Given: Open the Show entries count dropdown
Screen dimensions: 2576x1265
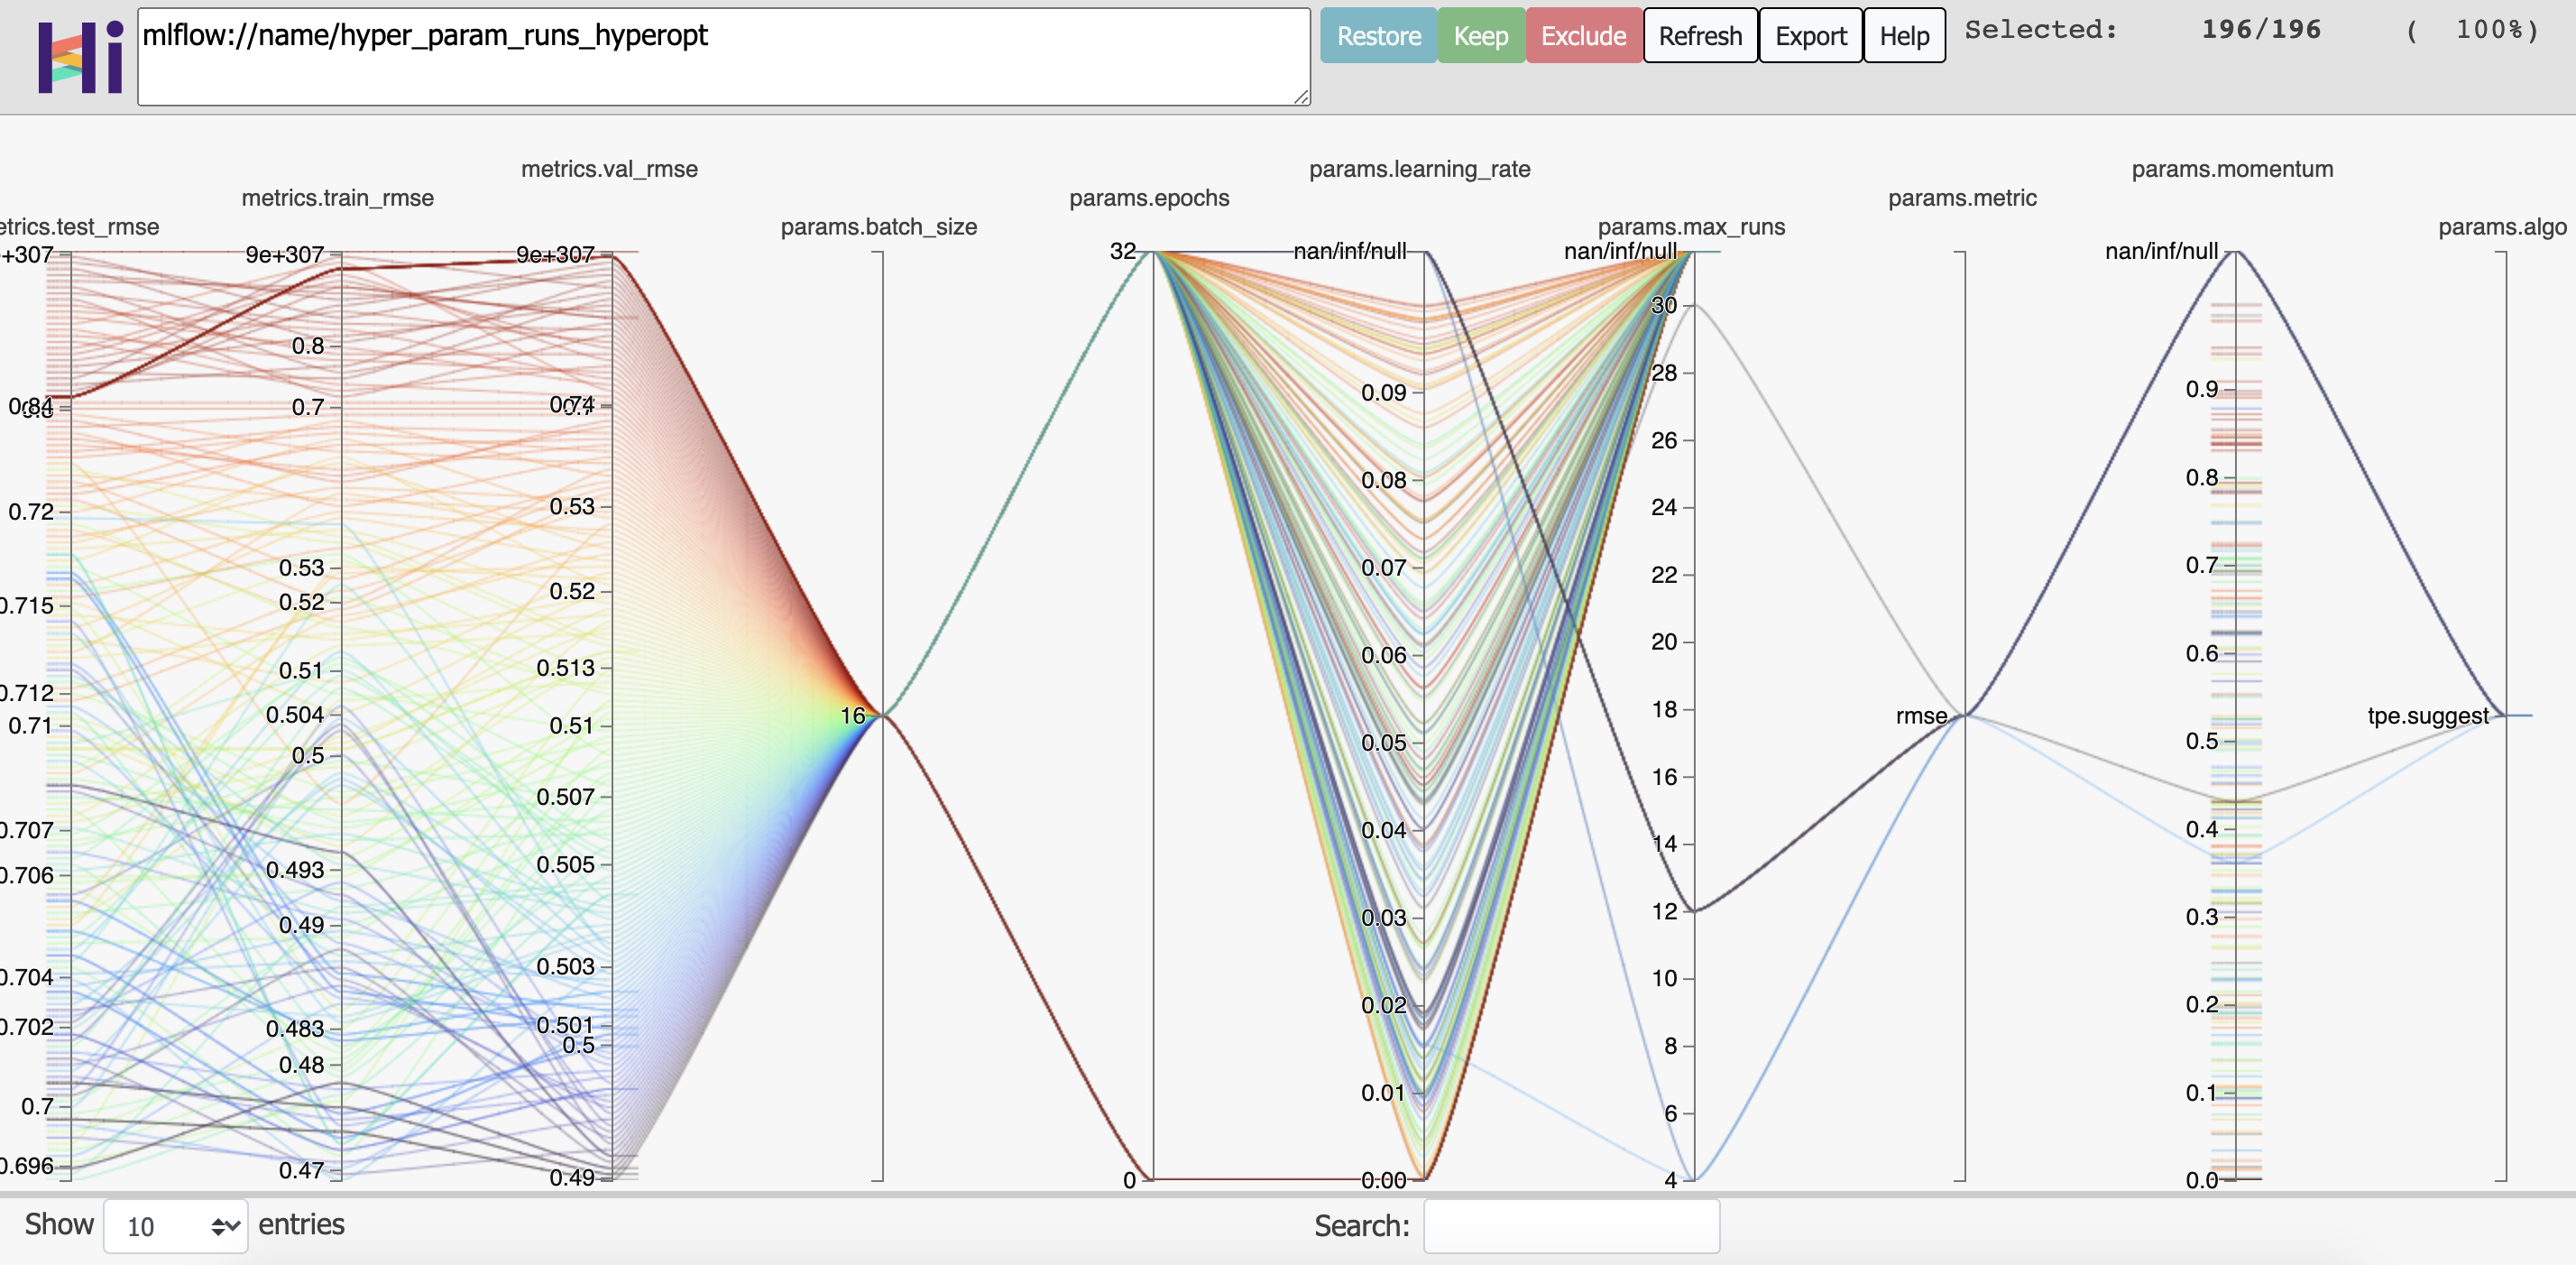Looking at the screenshot, I should coord(176,1226).
